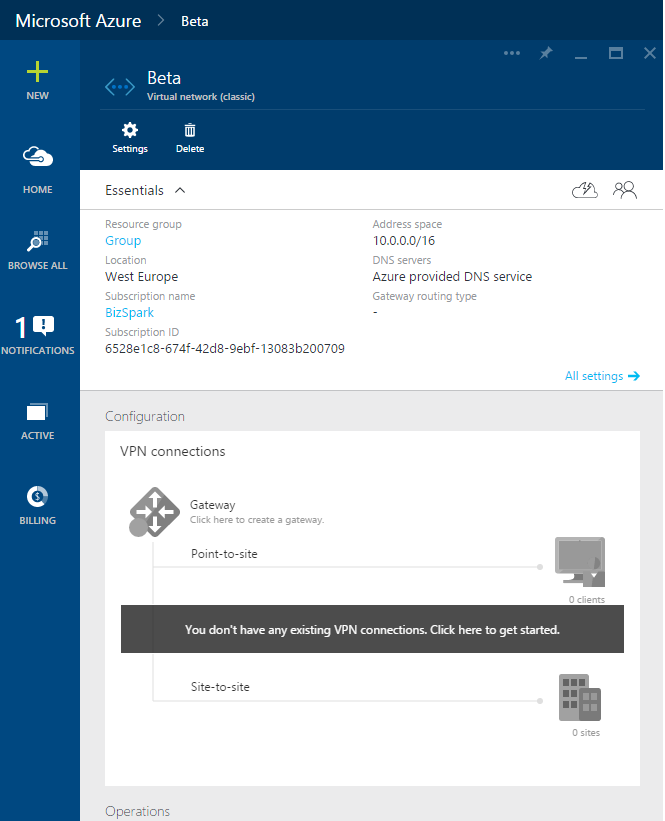Click the Gateway icon to create a gateway

[154, 512]
